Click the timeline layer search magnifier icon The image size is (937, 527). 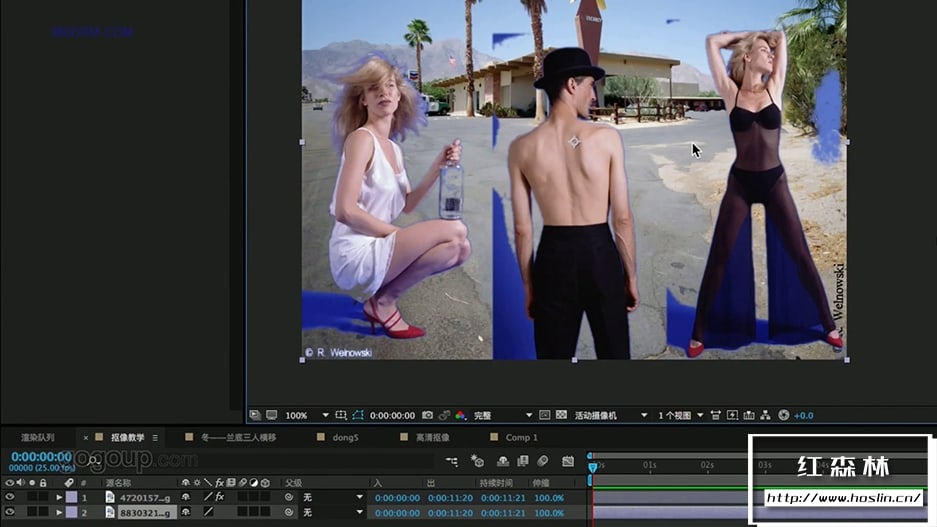click(x=94, y=460)
